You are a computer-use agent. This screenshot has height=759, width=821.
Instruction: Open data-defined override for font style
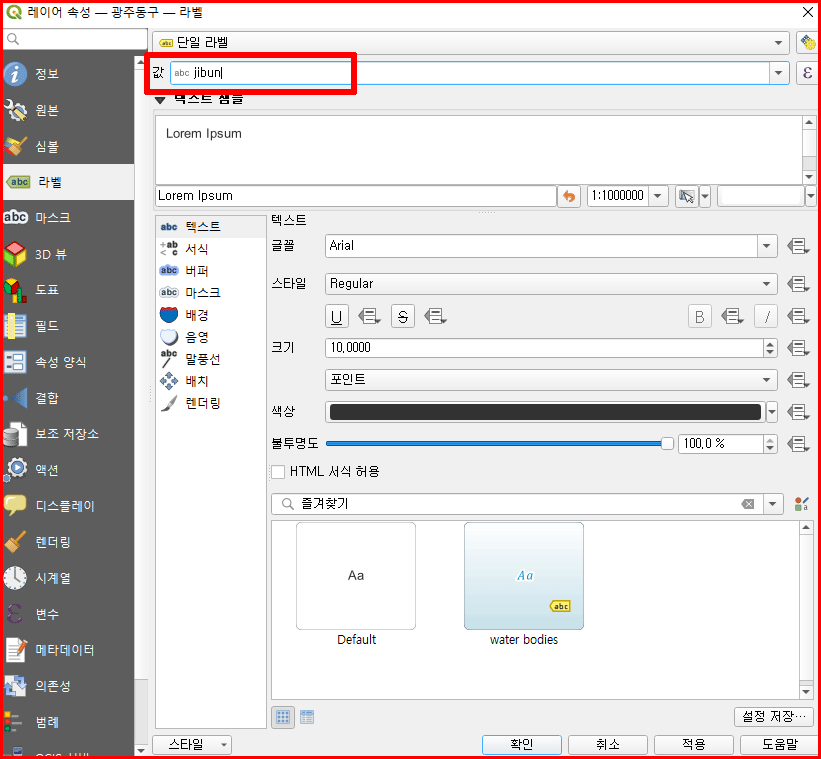click(x=798, y=284)
